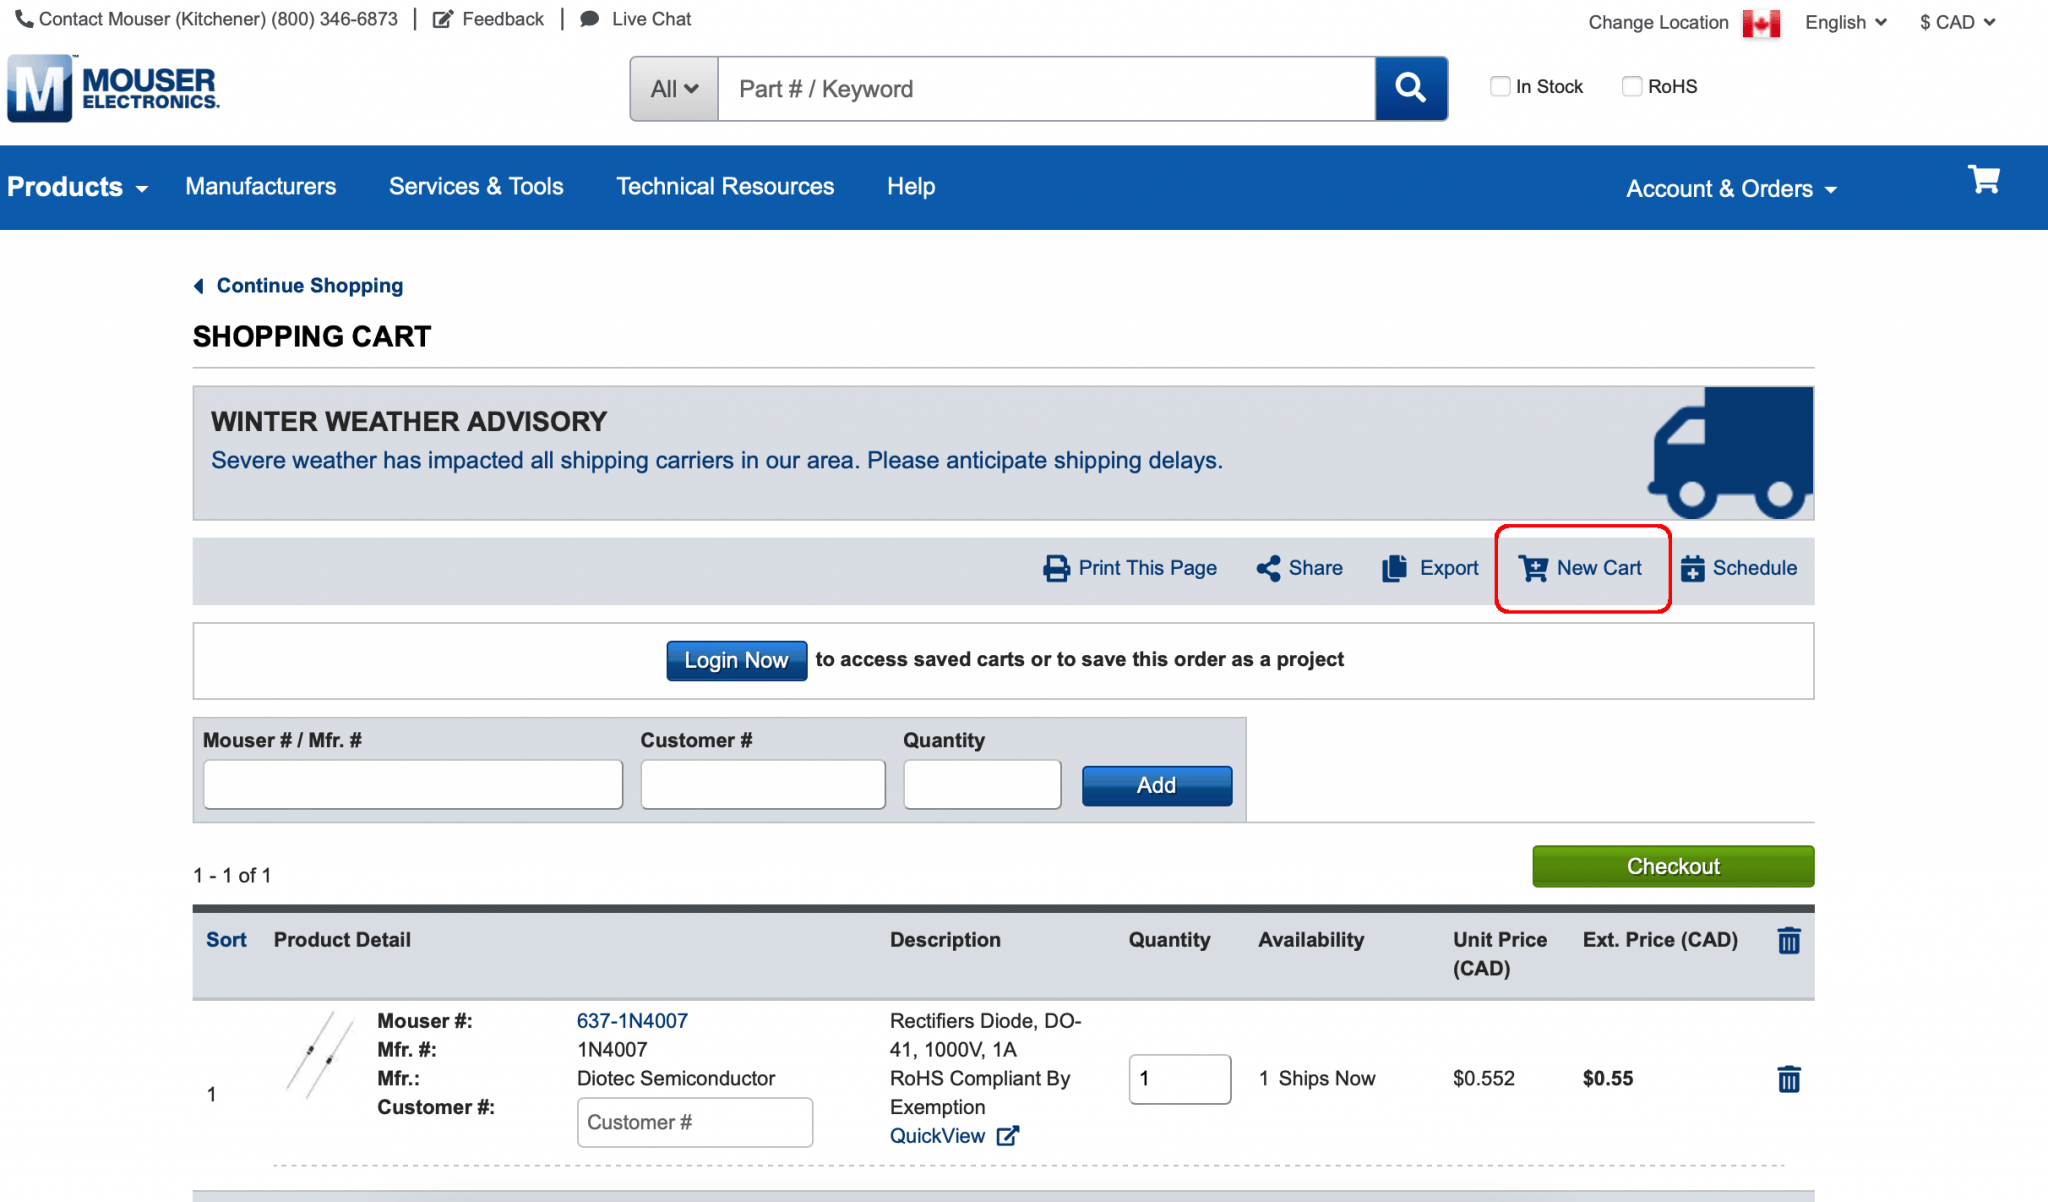Click the quantity box for 1N4007 row
This screenshot has height=1202, width=2048.
click(1179, 1079)
